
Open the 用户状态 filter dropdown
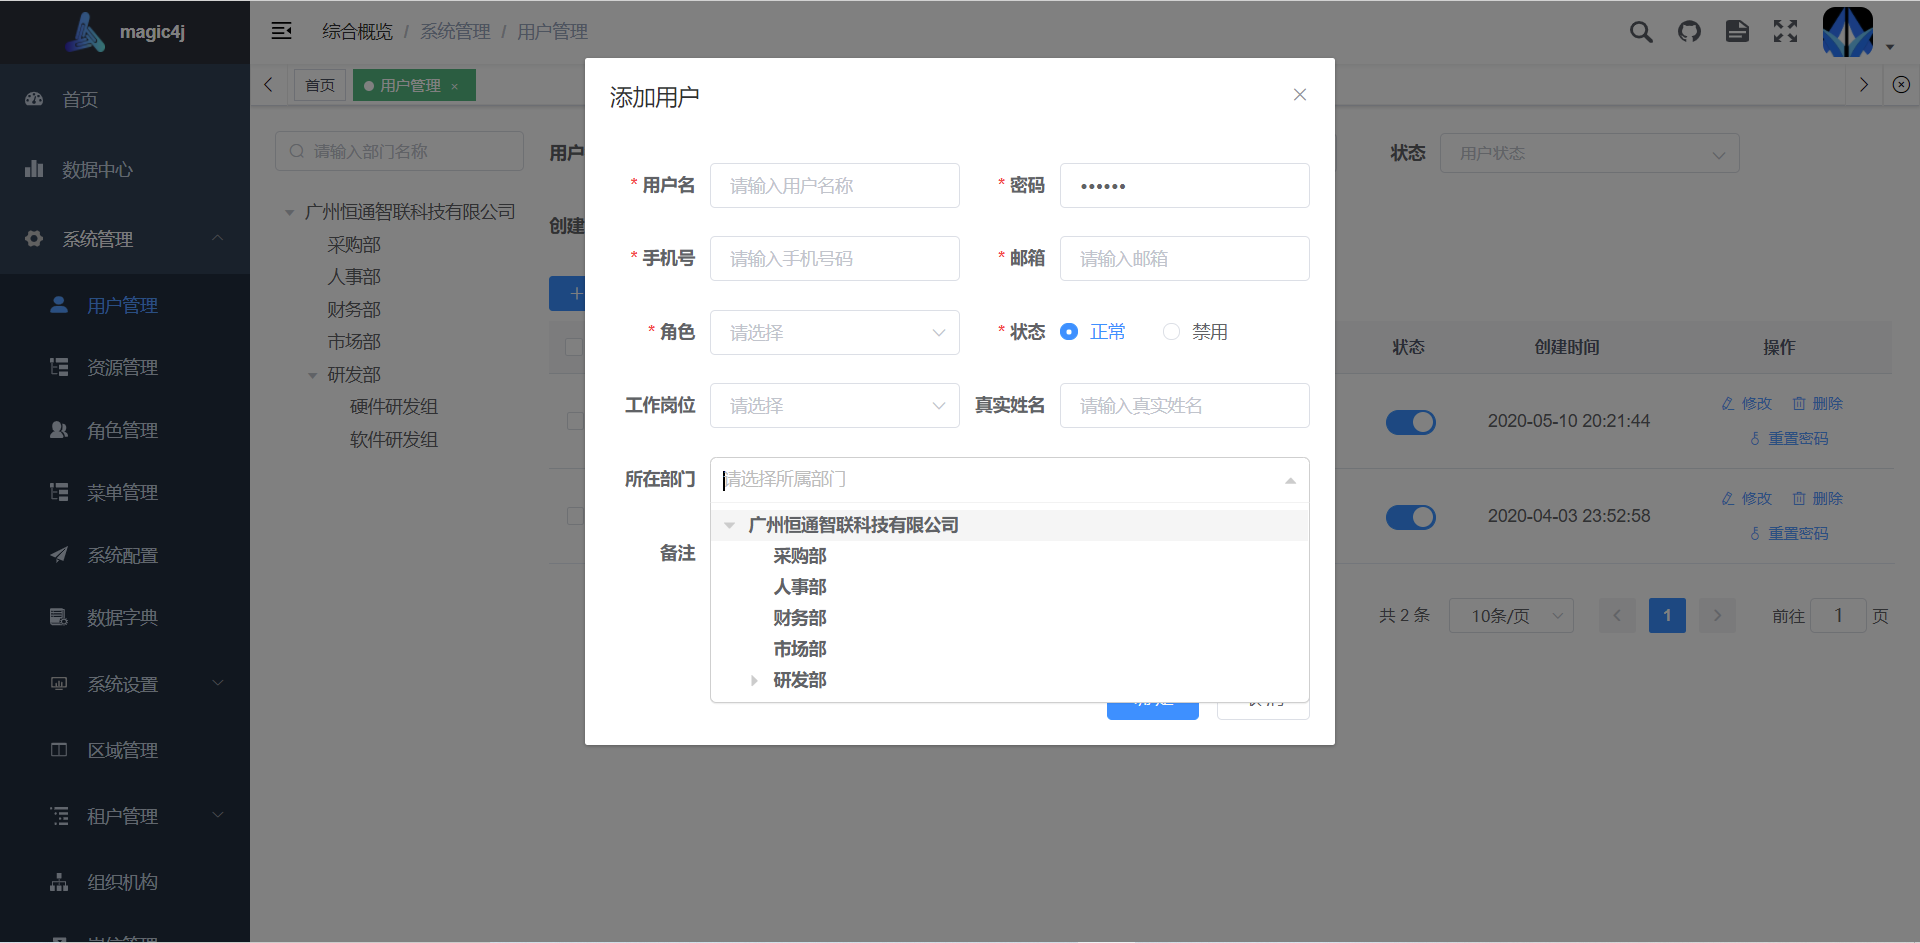click(x=1590, y=153)
